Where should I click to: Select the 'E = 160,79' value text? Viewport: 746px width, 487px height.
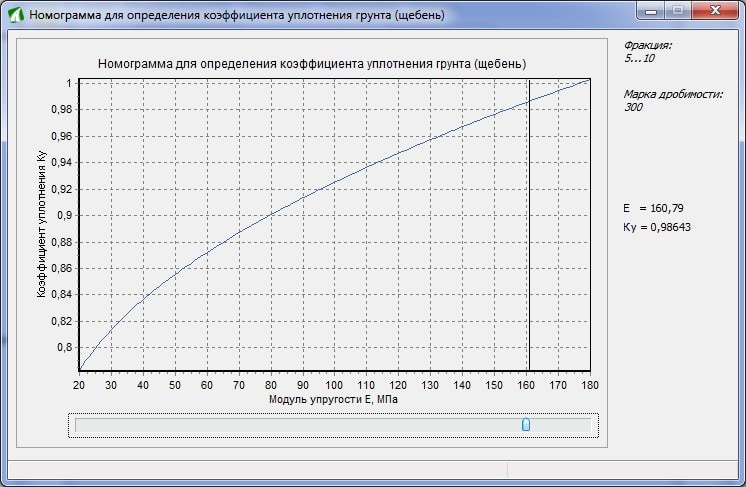click(653, 208)
